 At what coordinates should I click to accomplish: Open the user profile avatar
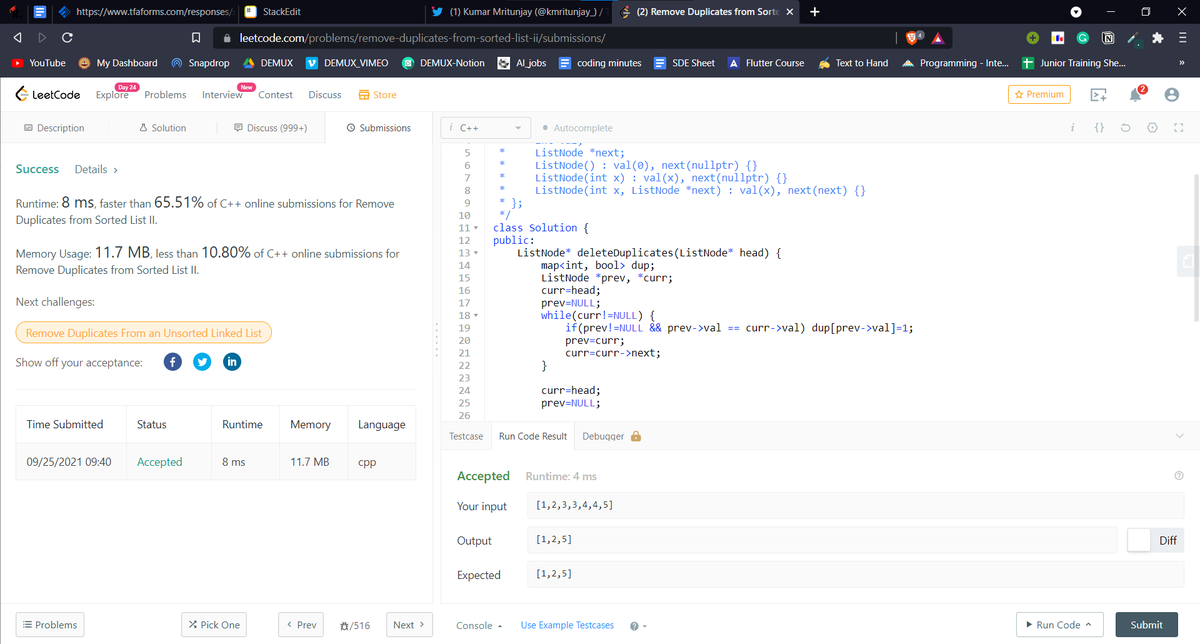[x=1171, y=95]
